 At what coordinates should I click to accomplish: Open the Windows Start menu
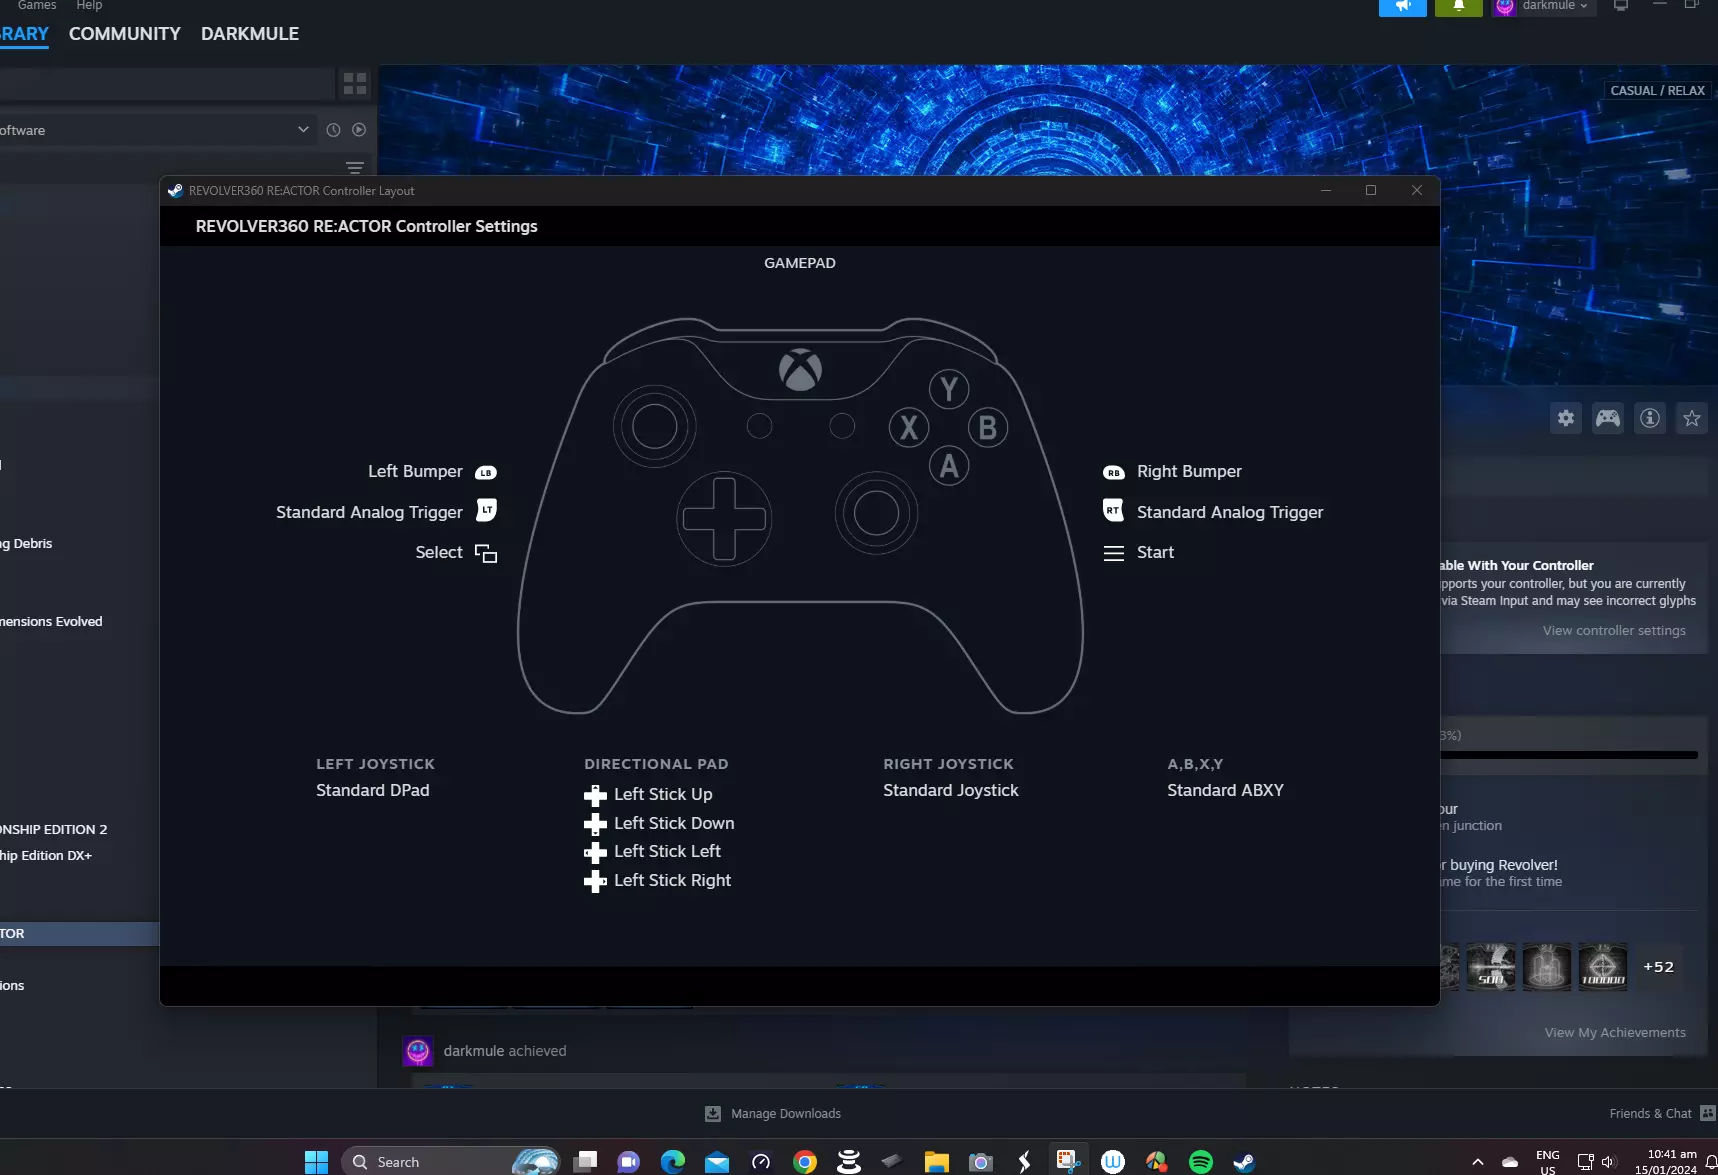coord(316,1161)
